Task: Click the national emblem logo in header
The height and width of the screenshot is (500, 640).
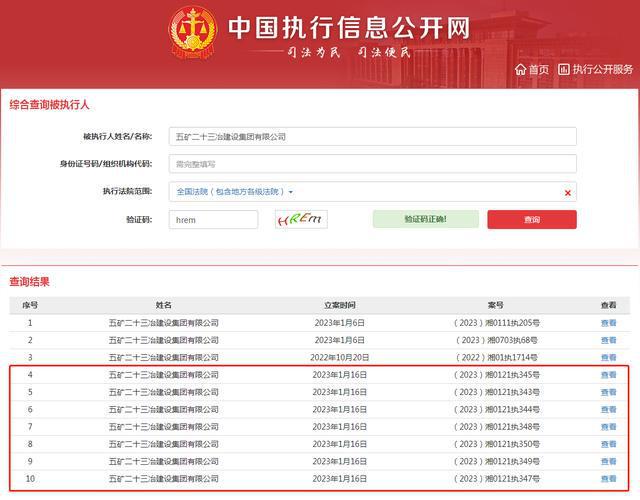Action: (x=193, y=32)
